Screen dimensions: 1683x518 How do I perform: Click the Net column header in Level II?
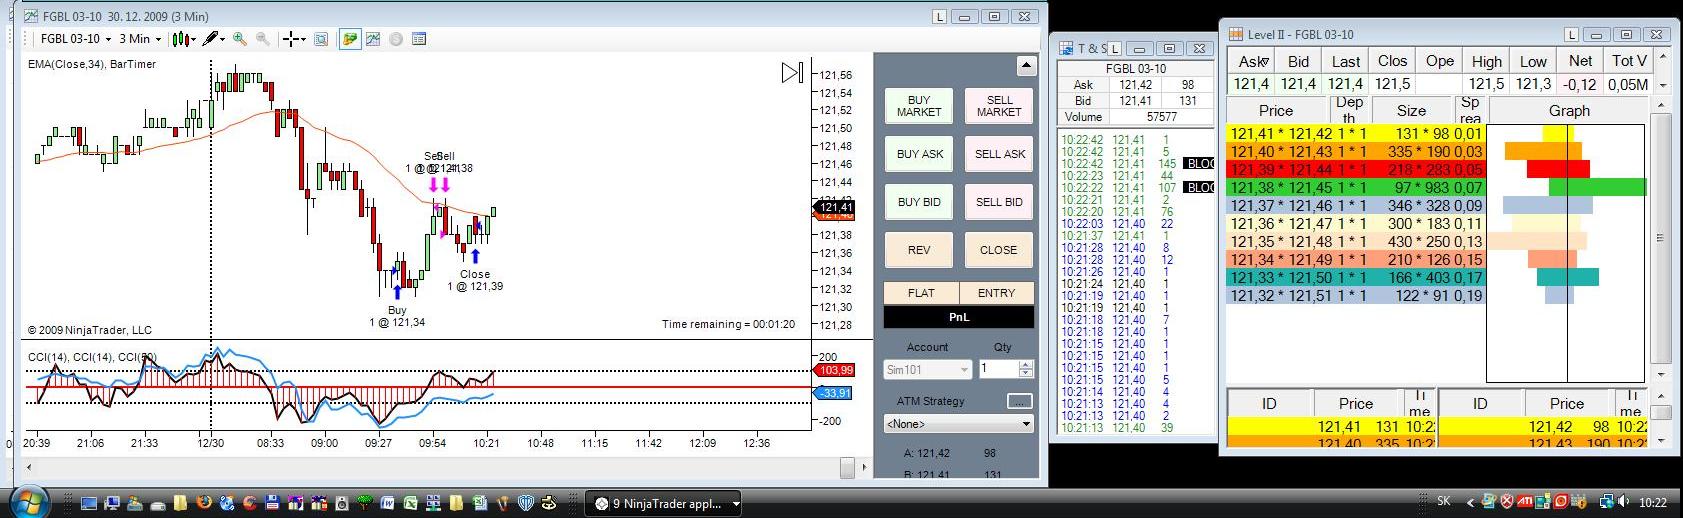pos(1581,61)
